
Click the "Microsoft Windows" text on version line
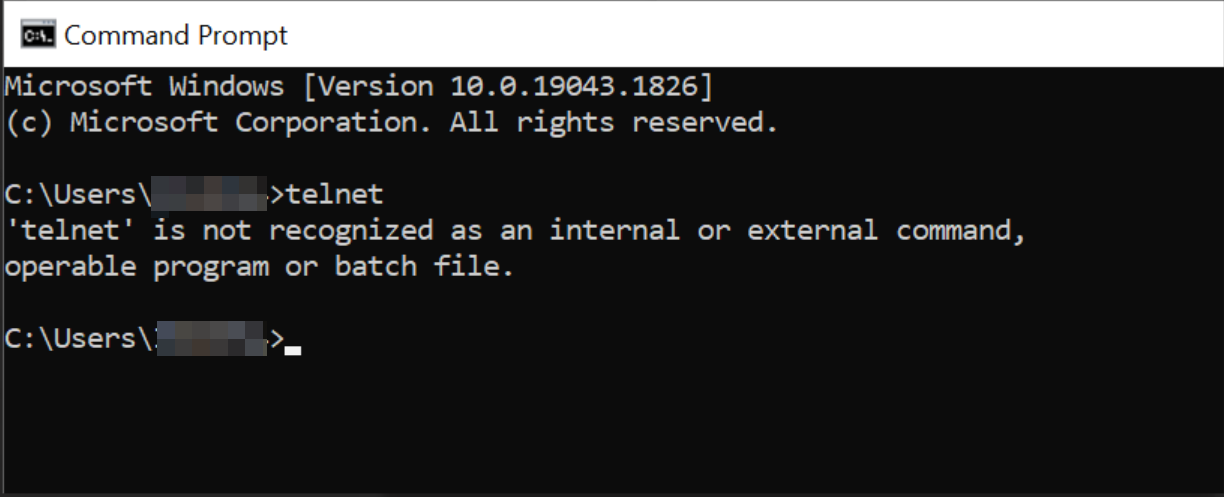point(145,87)
